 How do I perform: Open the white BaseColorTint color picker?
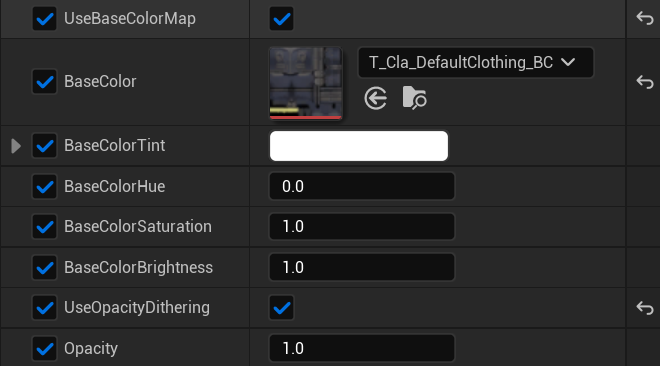pyautogui.click(x=359, y=146)
